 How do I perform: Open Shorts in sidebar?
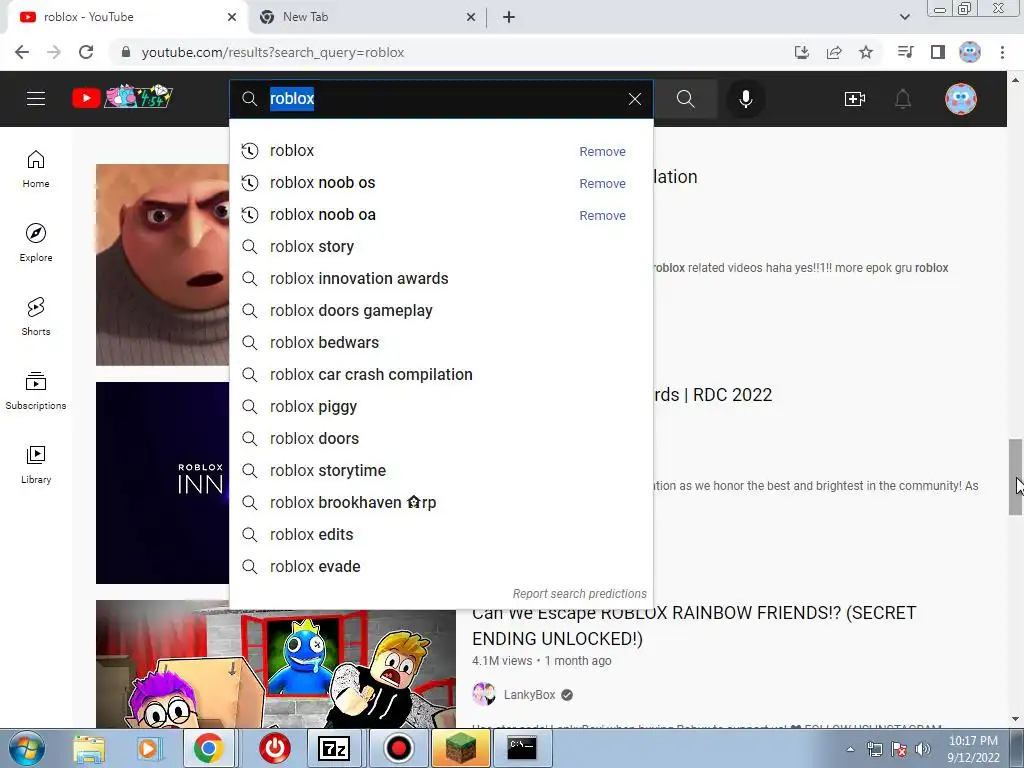coord(36,317)
